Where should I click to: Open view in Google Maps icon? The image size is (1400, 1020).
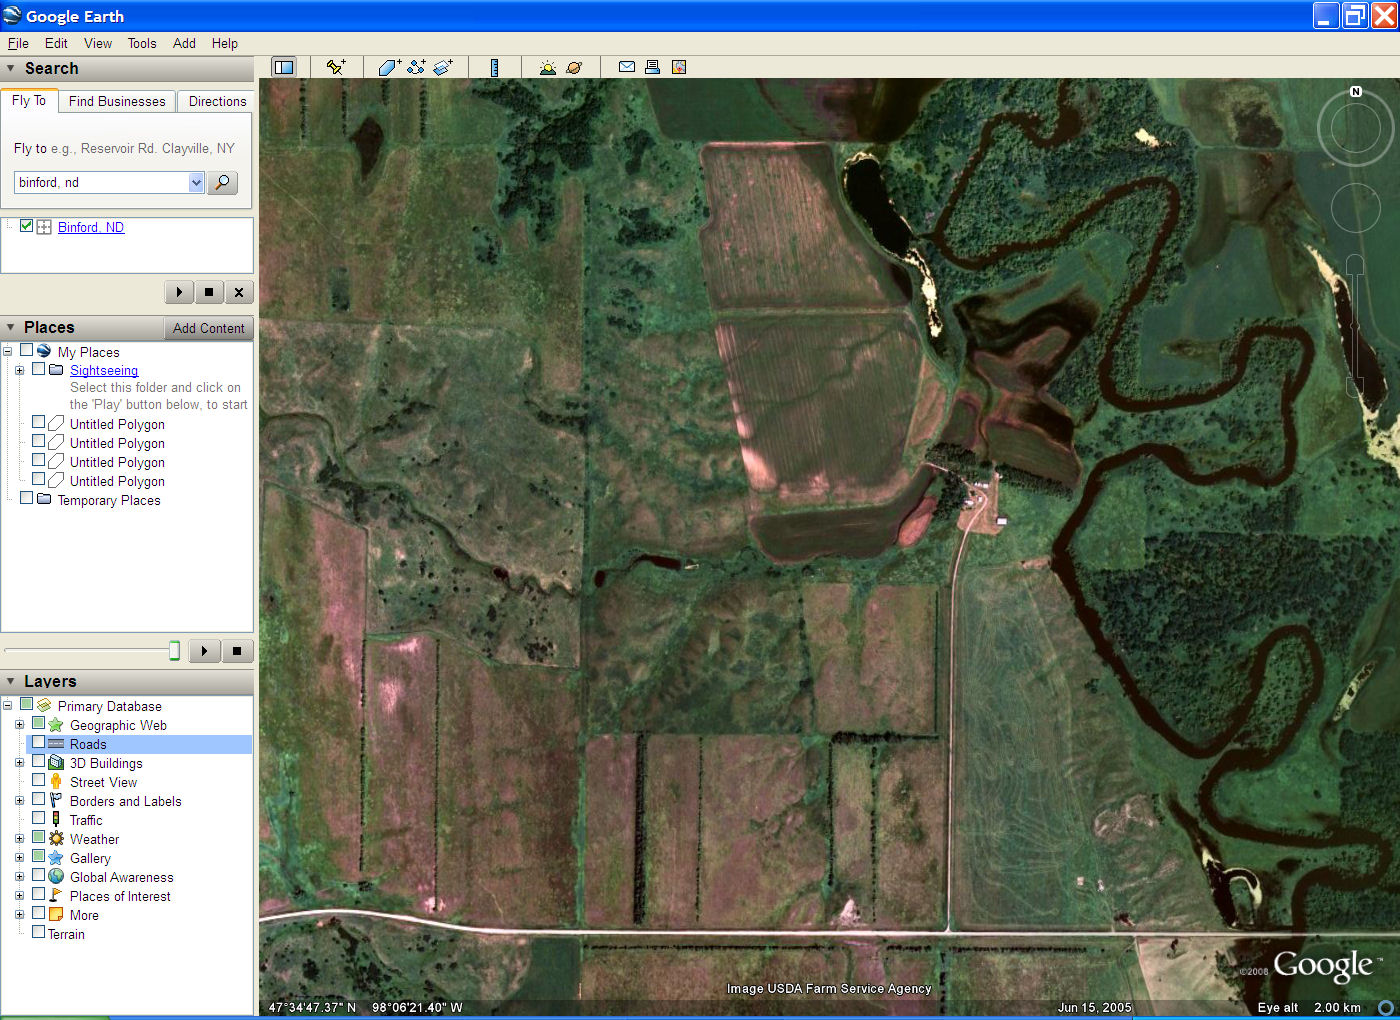pyautogui.click(x=679, y=67)
